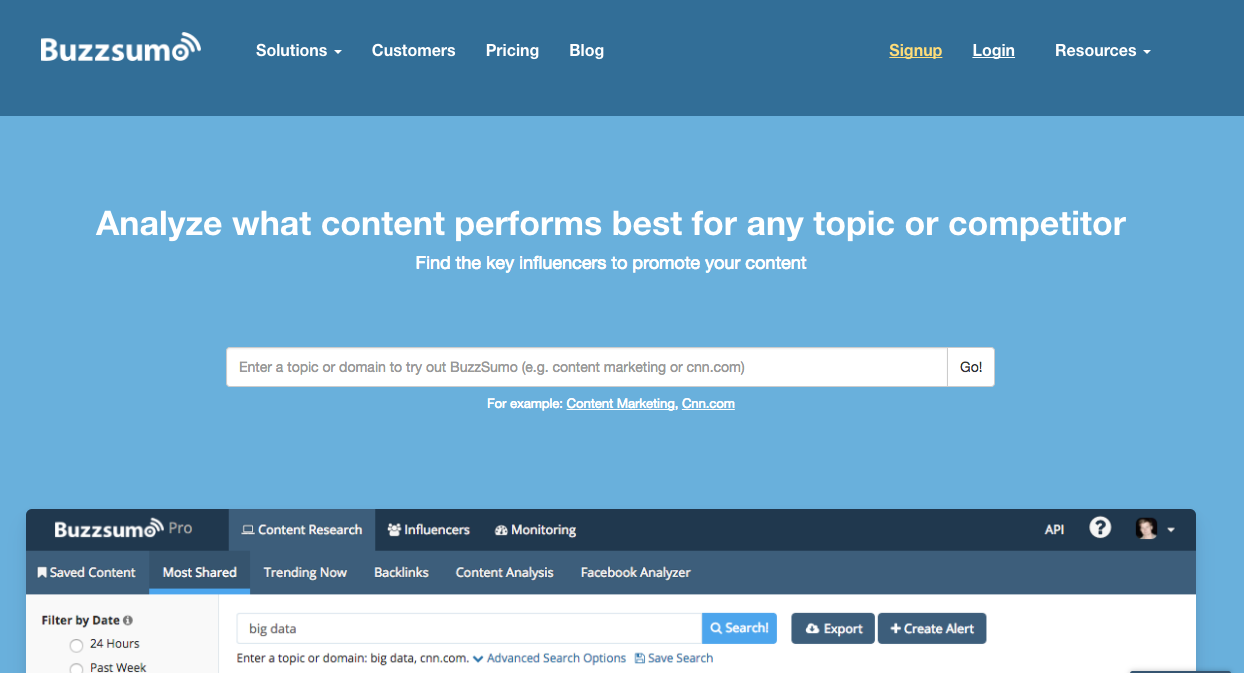Expand the Resources dropdown
1244x673 pixels.
(1102, 50)
